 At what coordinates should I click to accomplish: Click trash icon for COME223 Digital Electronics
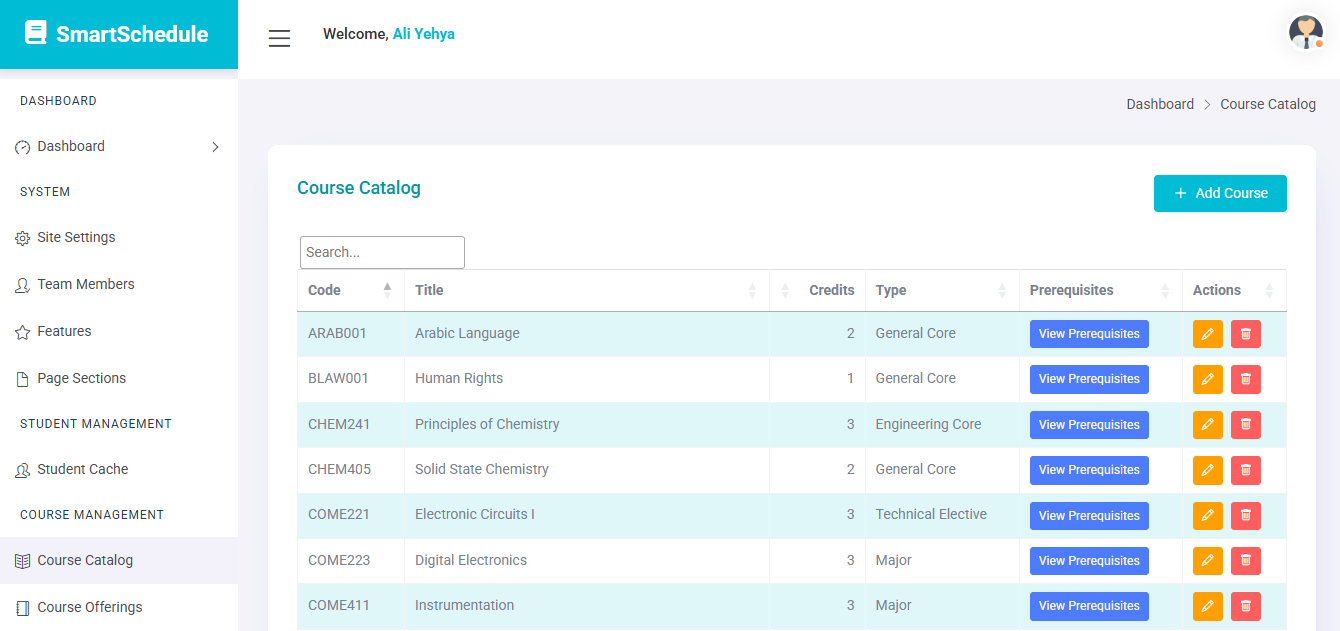pyautogui.click(x=1245, y=561)
